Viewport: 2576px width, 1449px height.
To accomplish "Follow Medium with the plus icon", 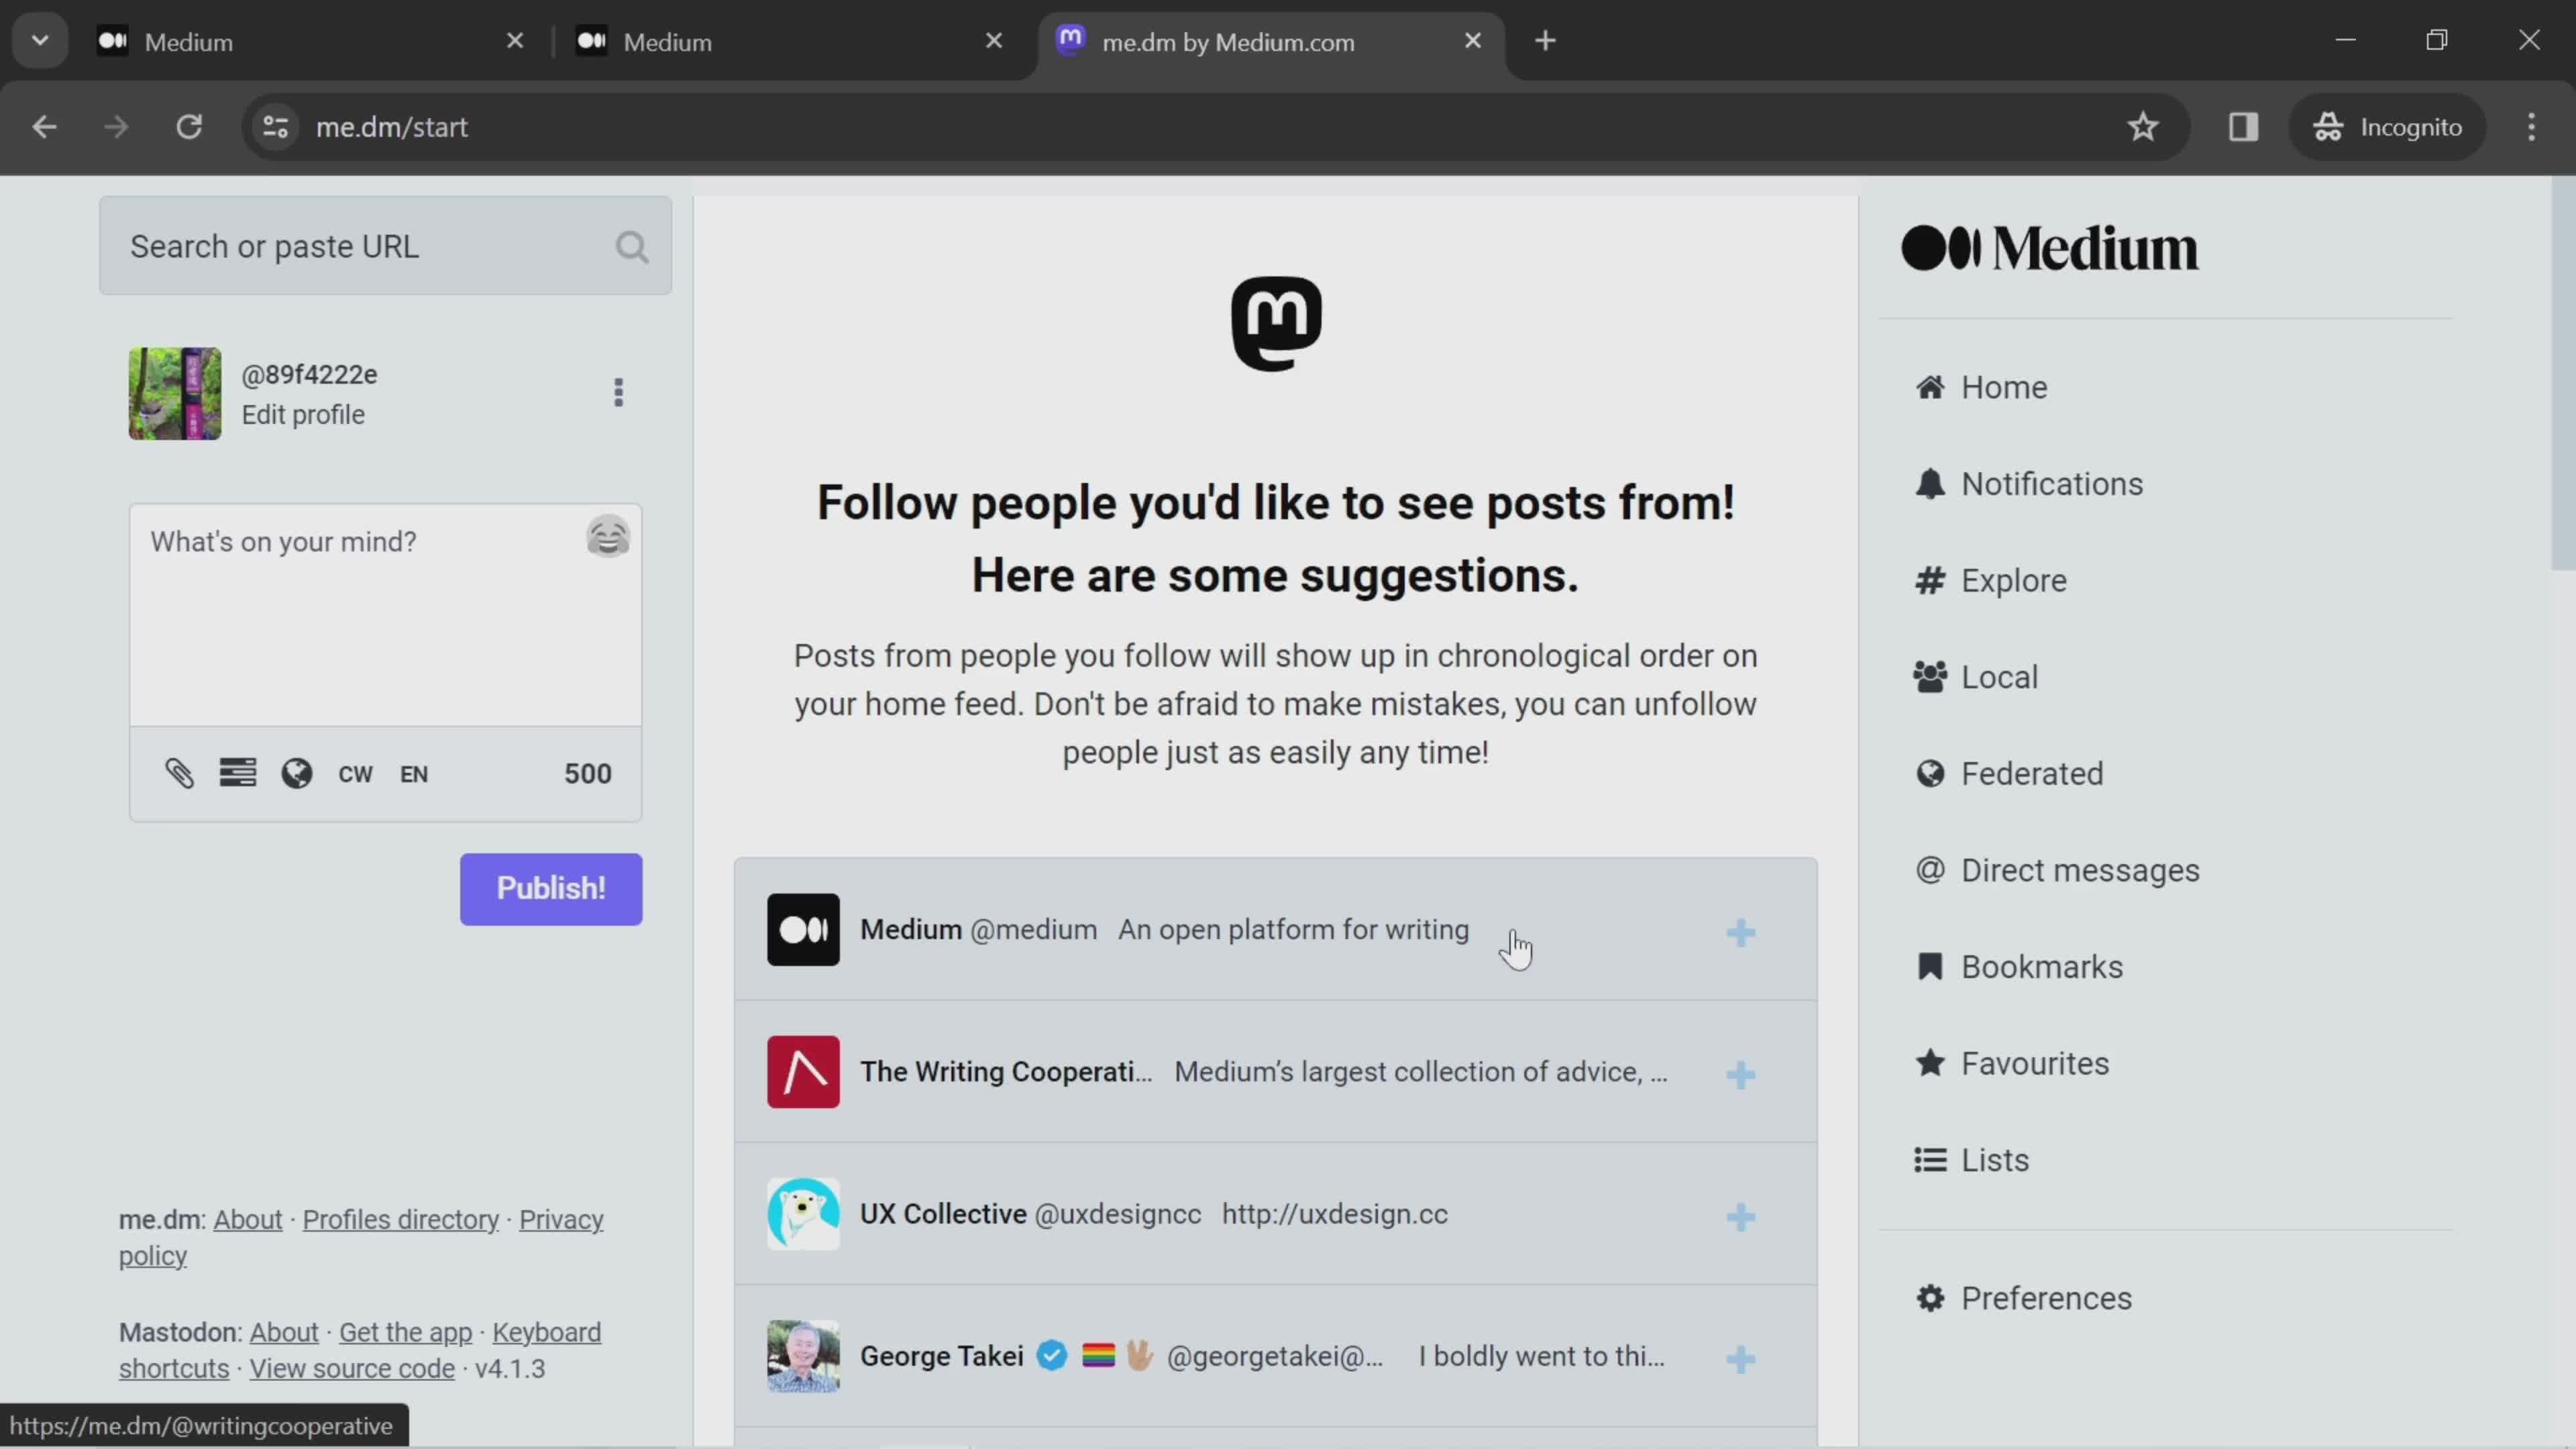I will (x=1740, y=932).
